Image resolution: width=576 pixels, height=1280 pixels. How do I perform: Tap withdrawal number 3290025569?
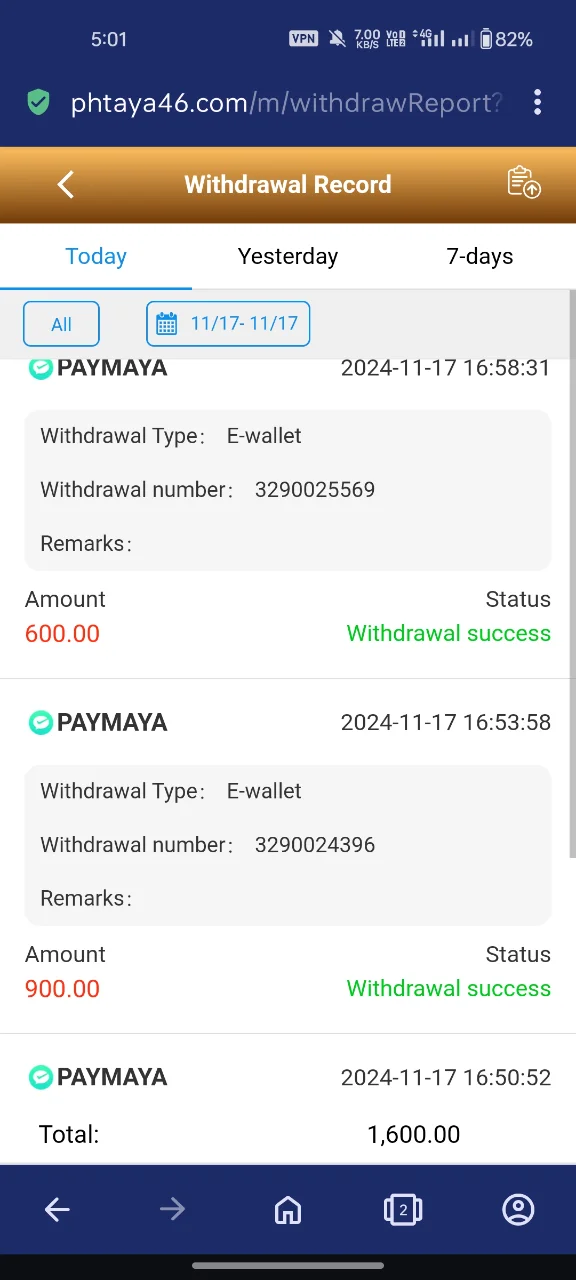(x=315, y=490)
